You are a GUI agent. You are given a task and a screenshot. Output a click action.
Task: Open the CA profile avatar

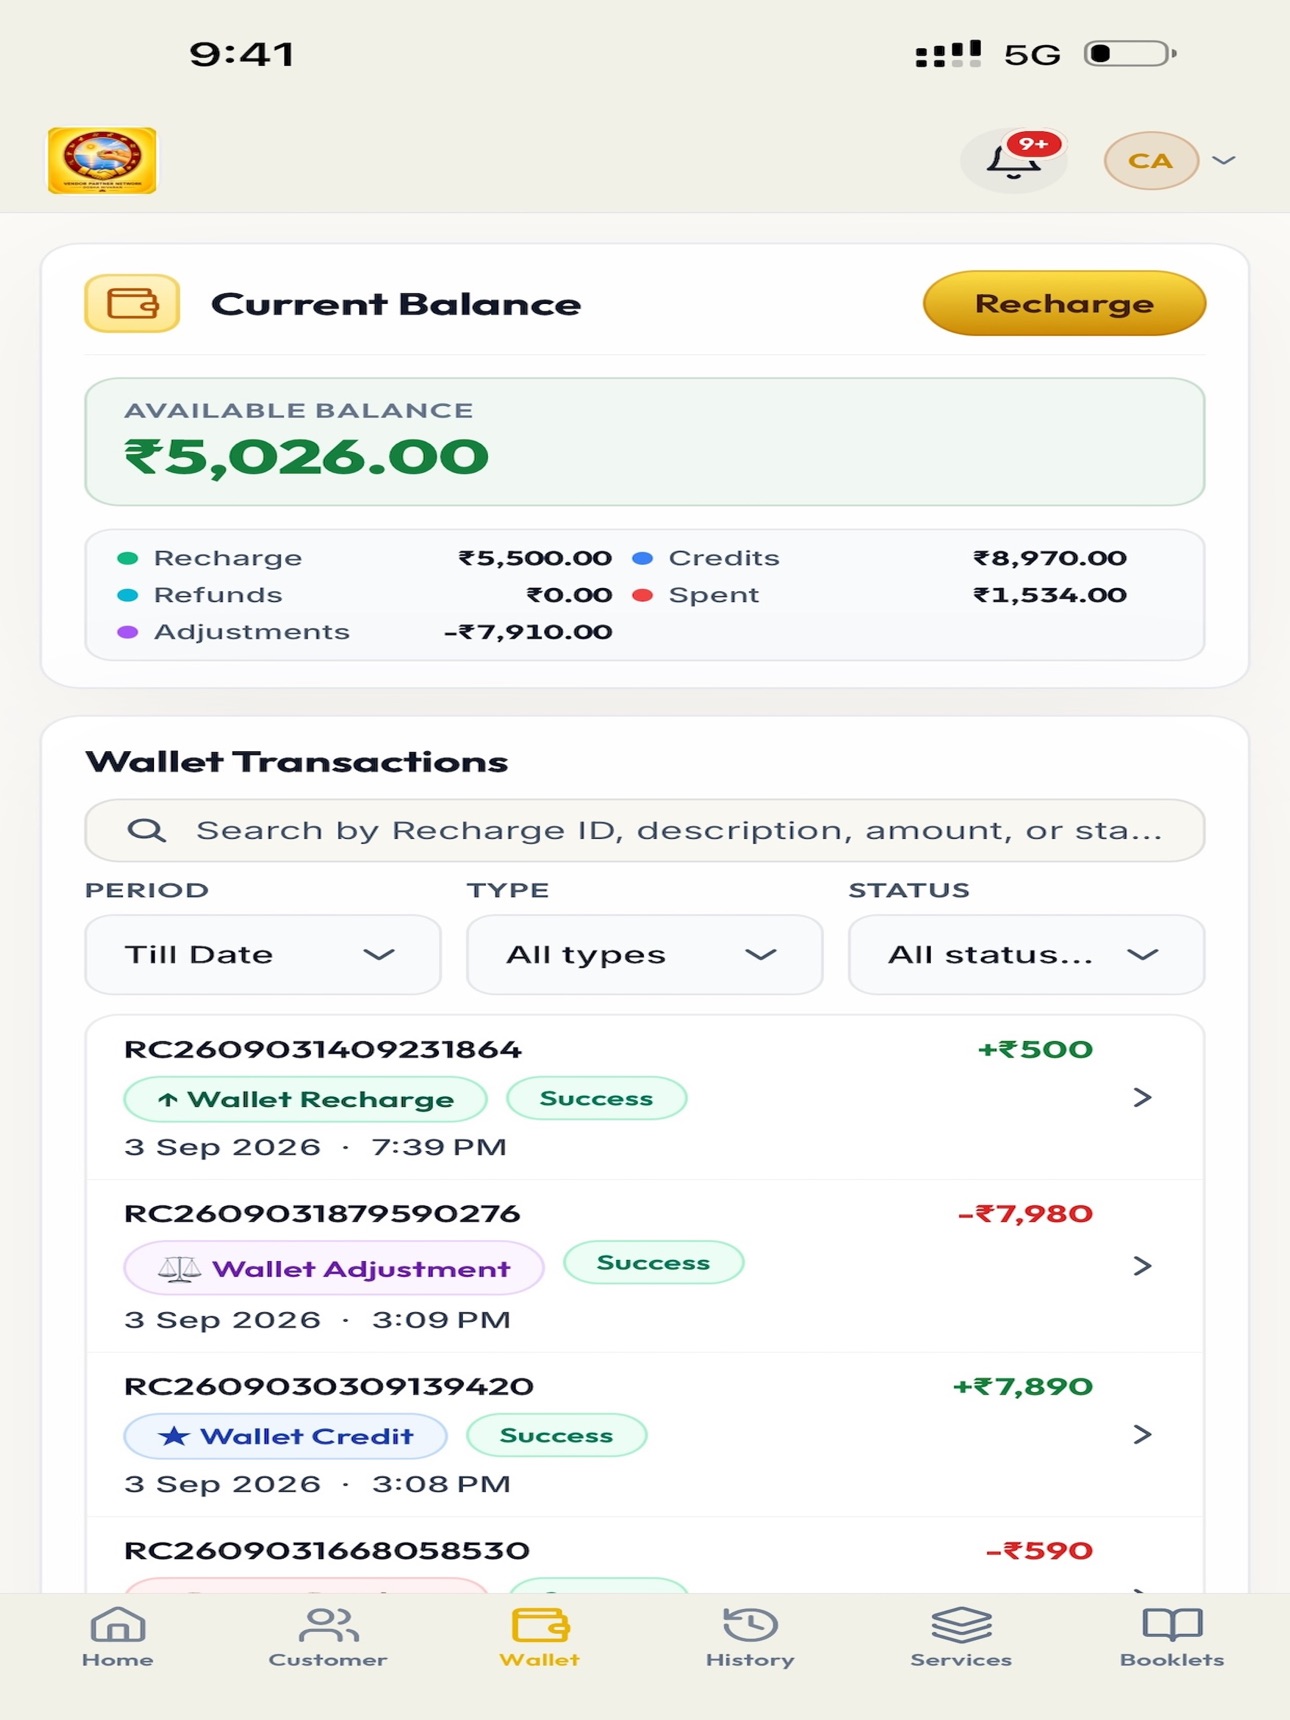[x=1151, y=160]
